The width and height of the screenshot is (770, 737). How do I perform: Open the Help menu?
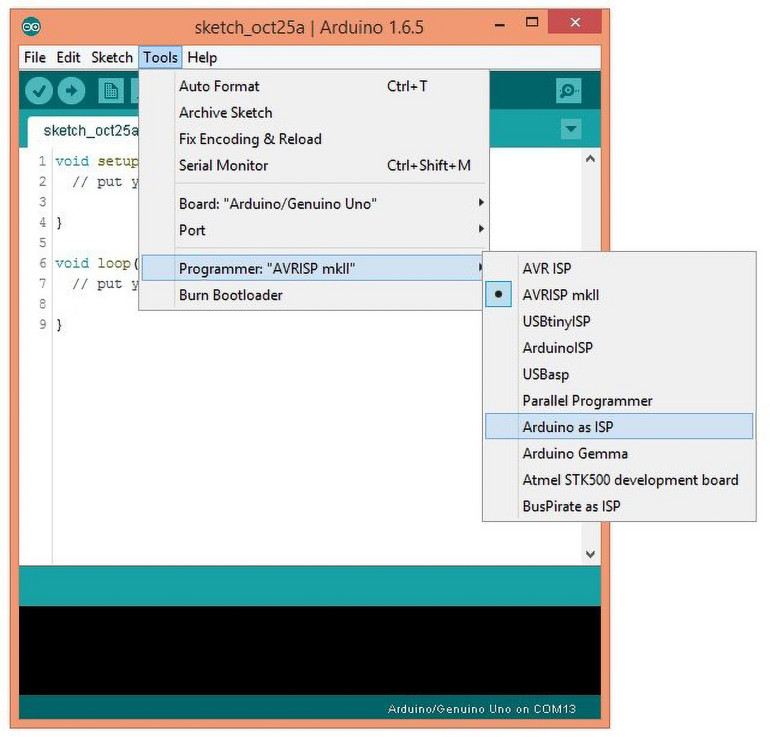[202, 57]
